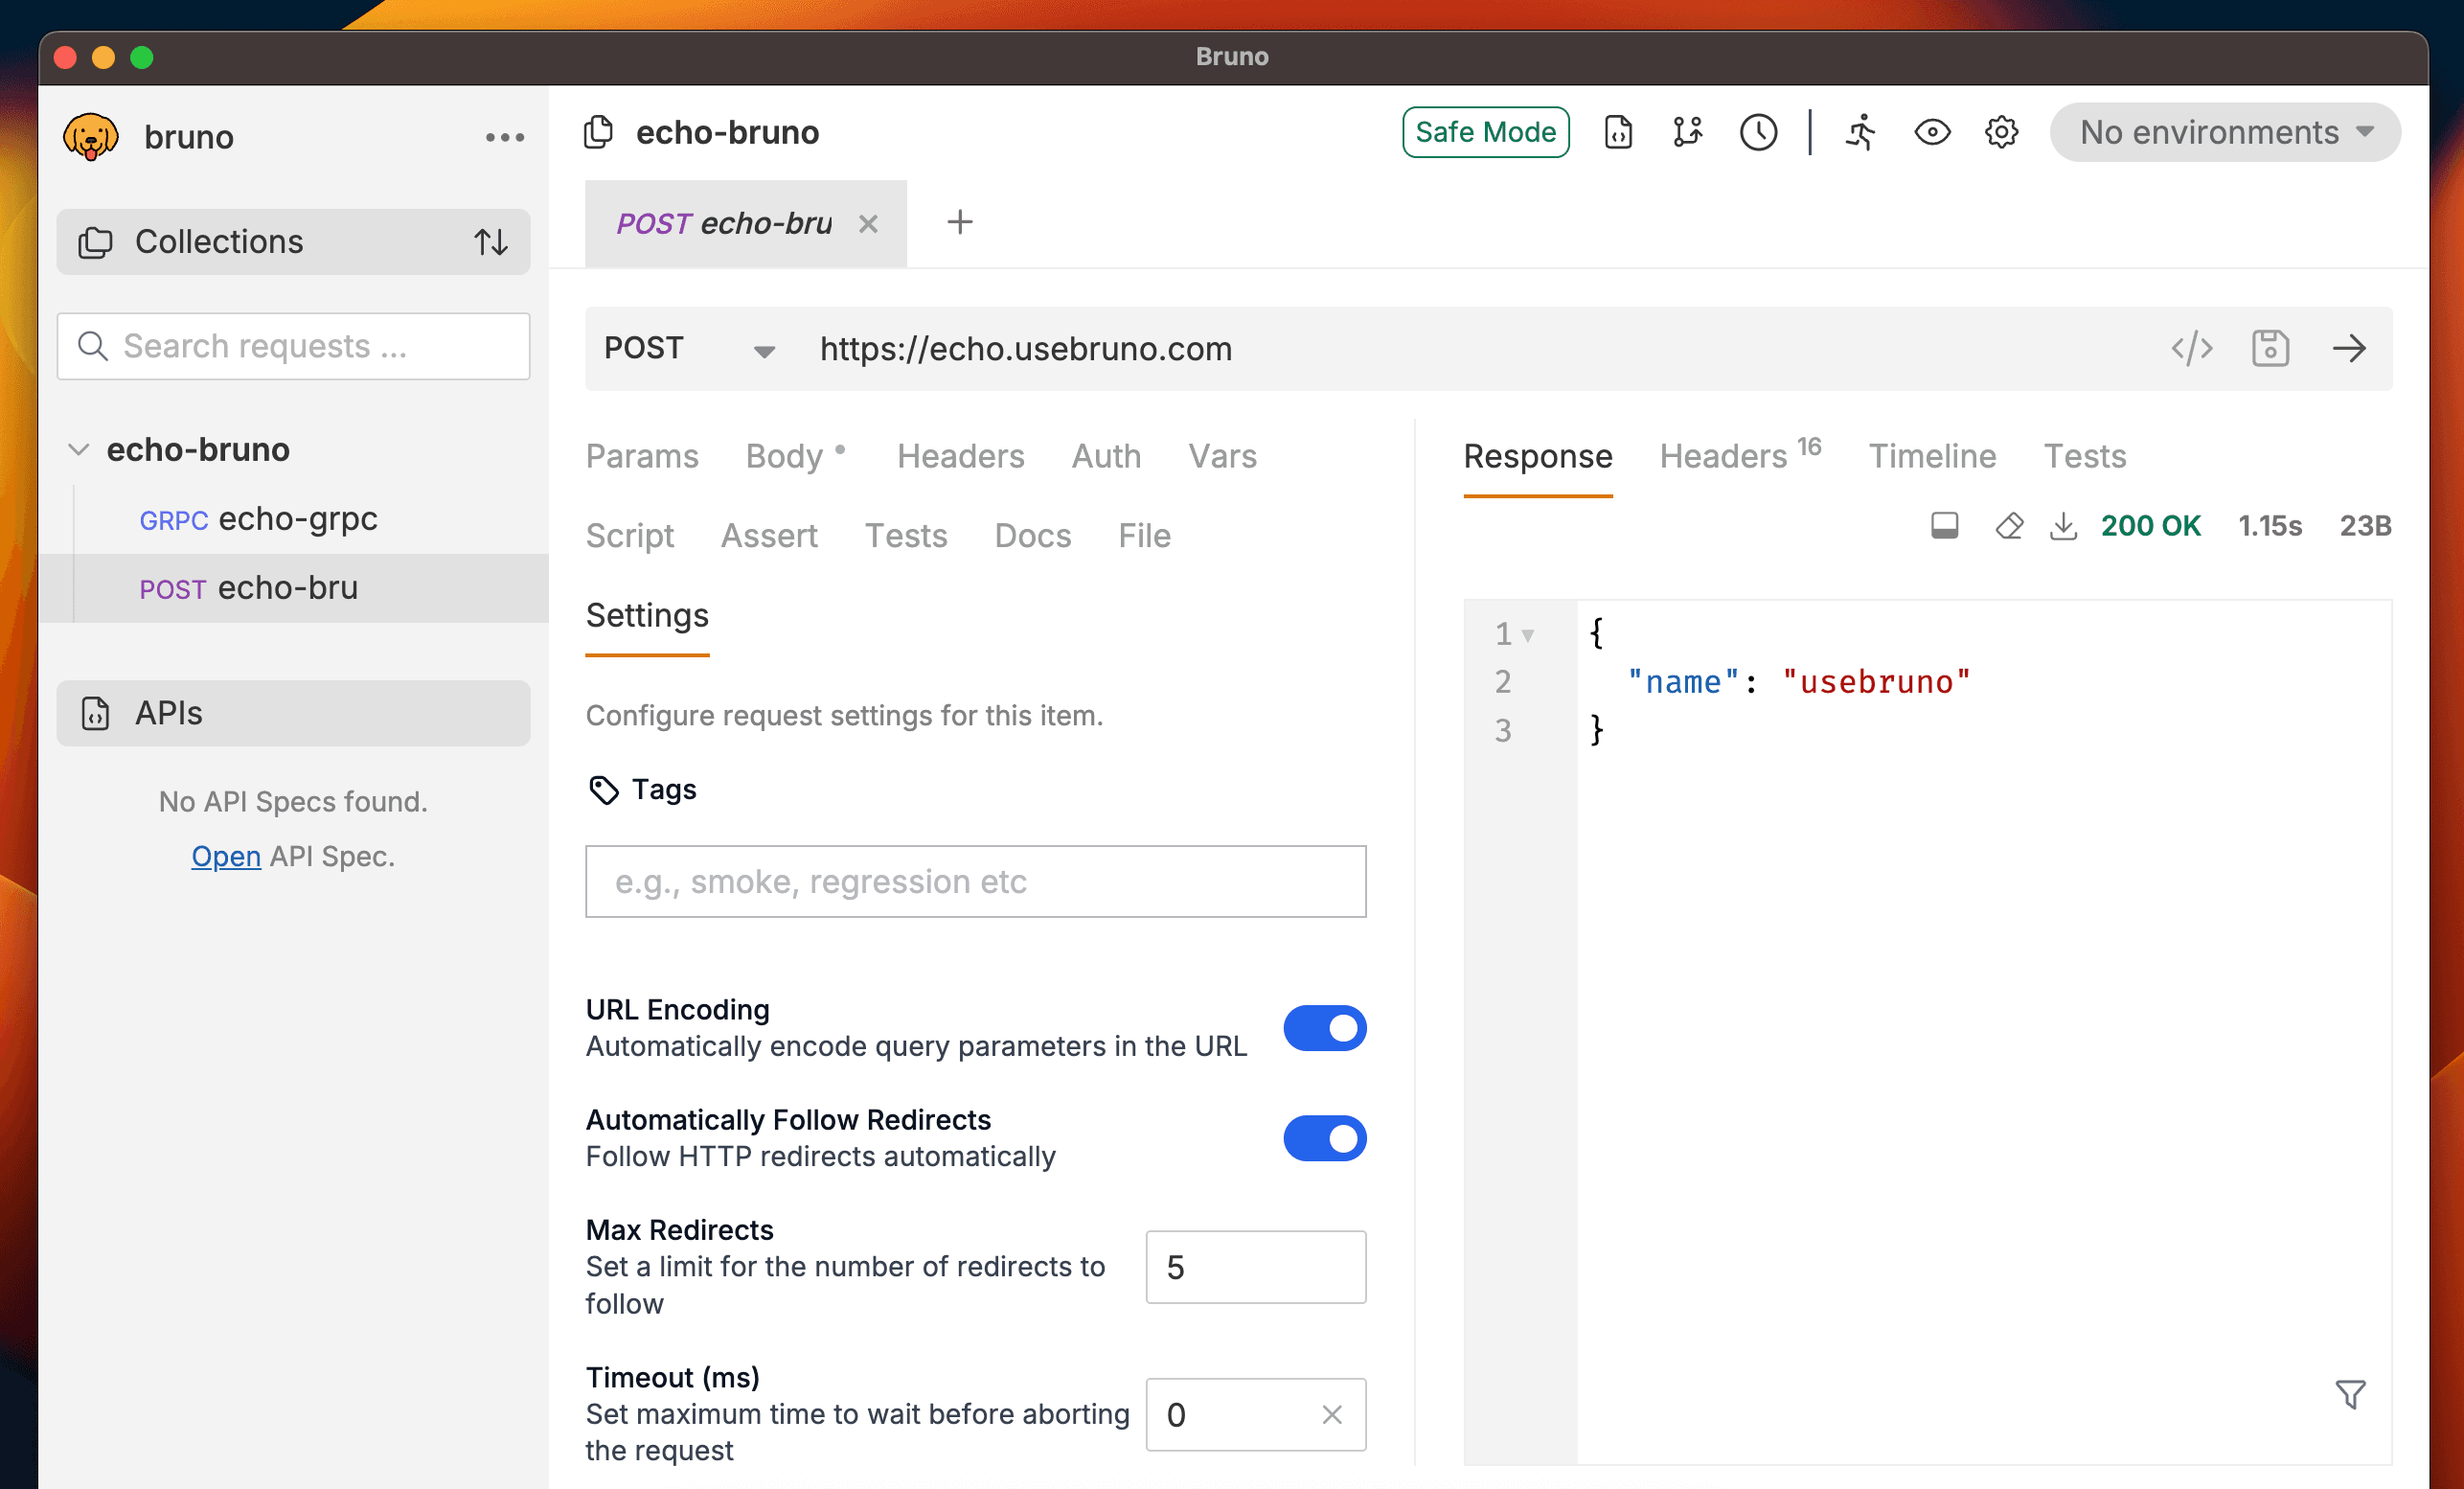
Task: Clear the response using the eraser icon
Action: point(2008,525)
